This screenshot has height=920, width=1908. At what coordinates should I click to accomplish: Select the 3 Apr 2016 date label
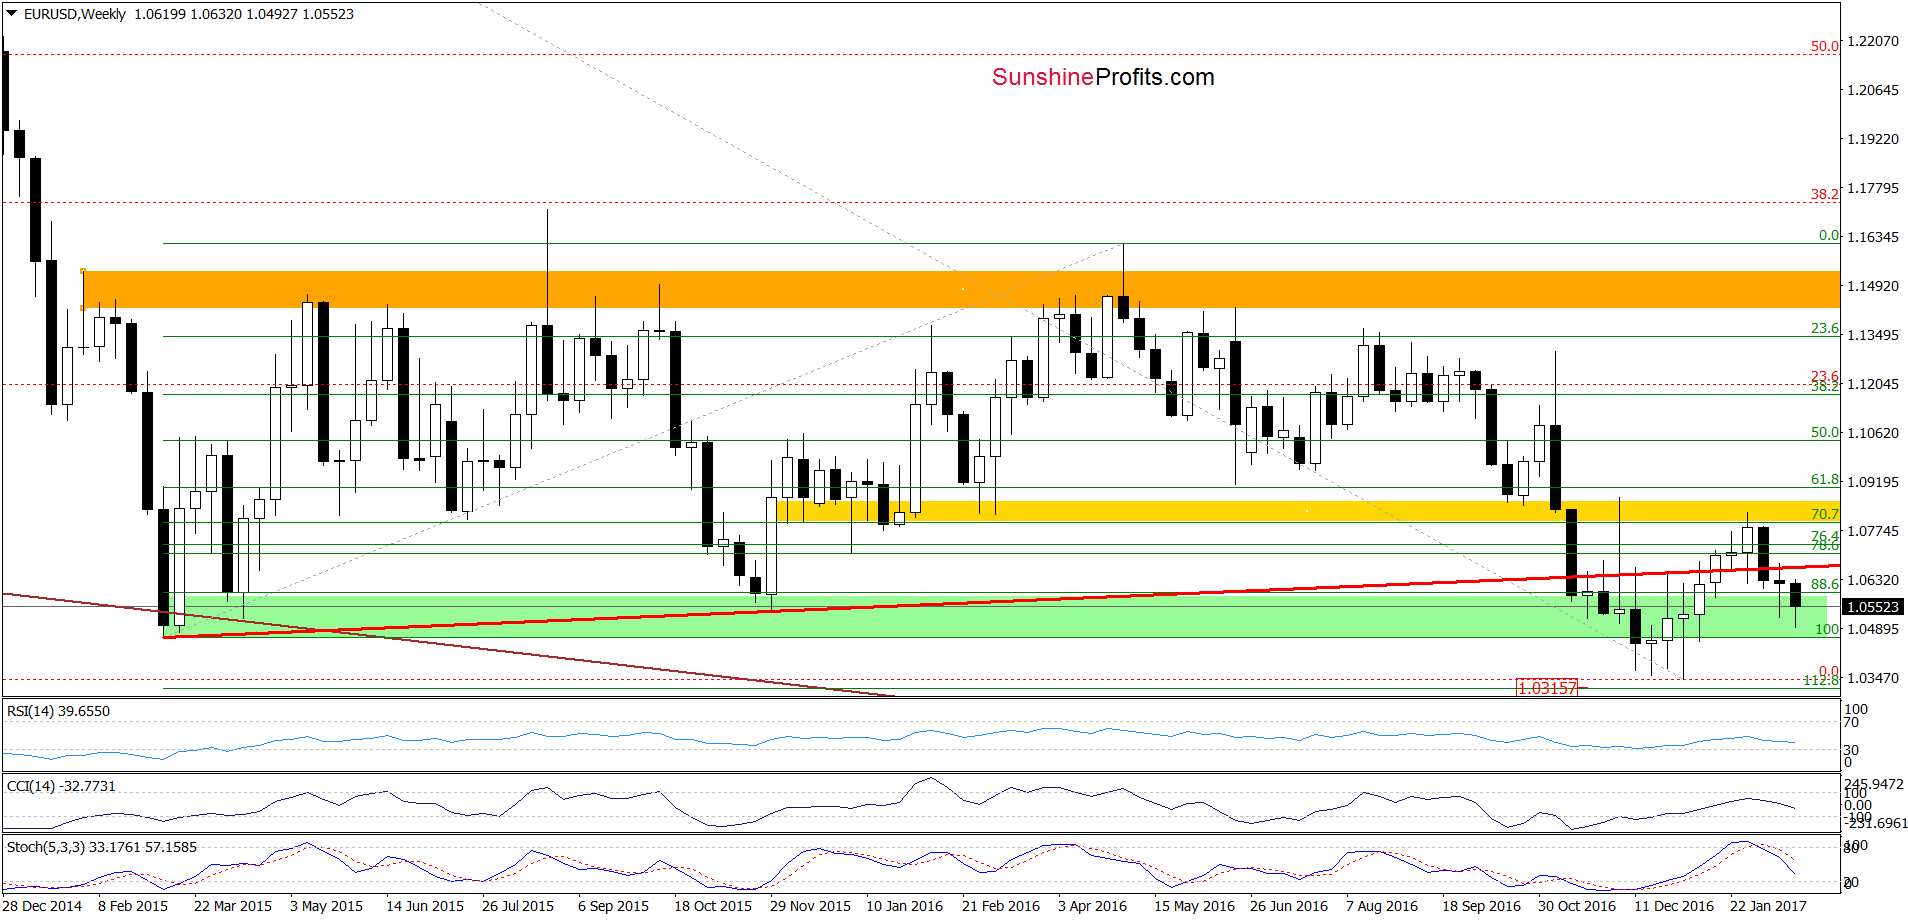click(x=1092, y=906)
